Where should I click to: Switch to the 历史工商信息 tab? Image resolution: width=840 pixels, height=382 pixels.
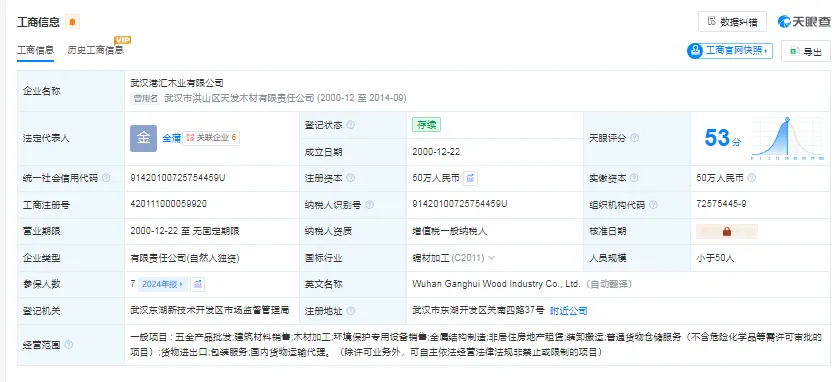95,50
